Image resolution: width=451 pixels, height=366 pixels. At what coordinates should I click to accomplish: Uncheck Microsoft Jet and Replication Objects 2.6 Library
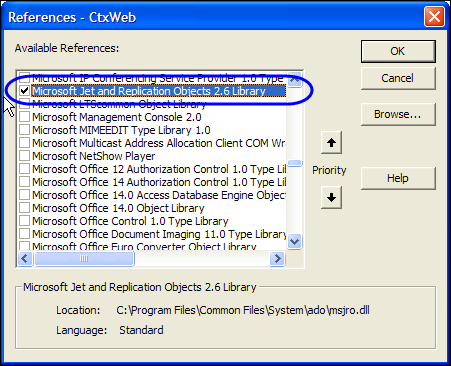click(24, 91)
